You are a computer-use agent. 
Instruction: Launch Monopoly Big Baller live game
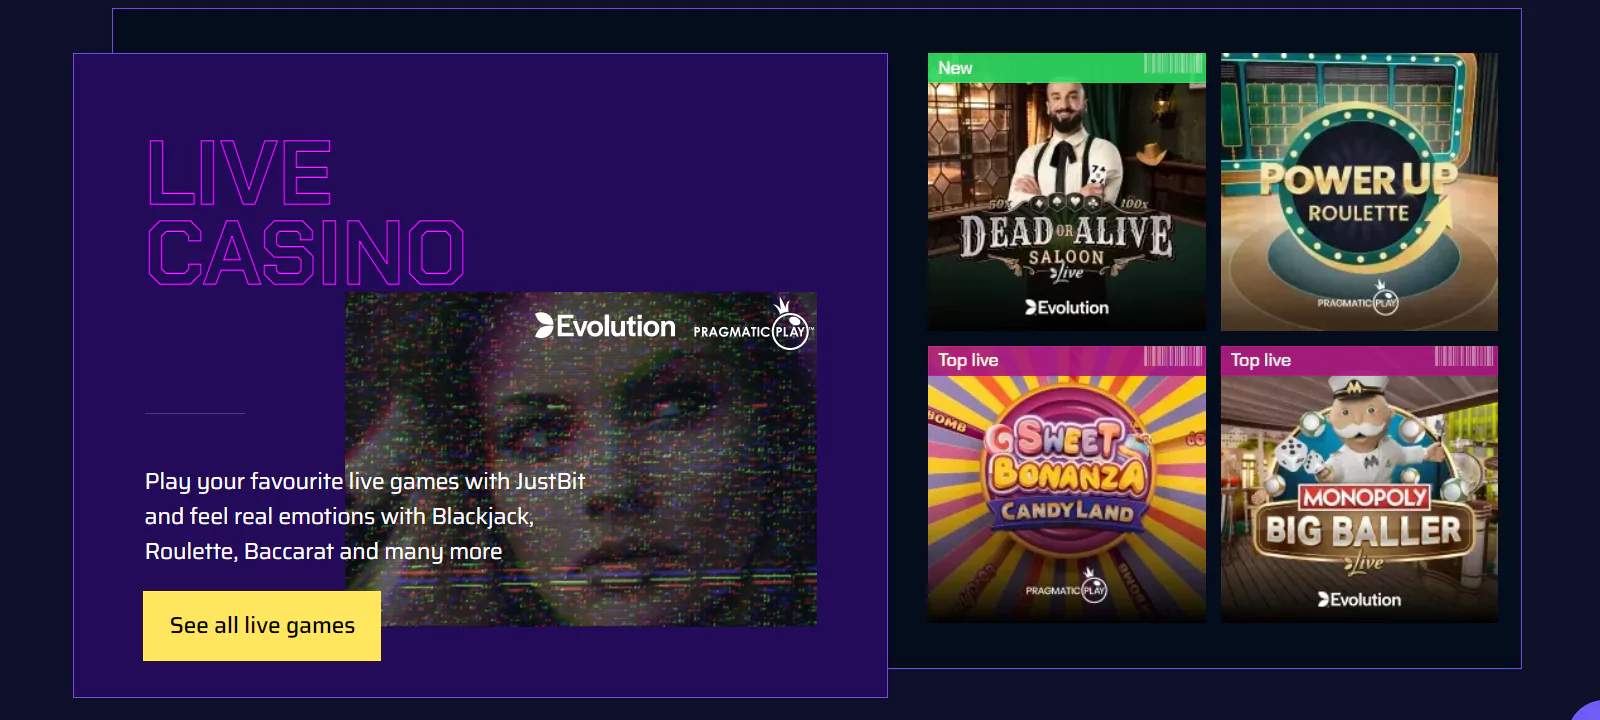click(x=1359, y=484)
